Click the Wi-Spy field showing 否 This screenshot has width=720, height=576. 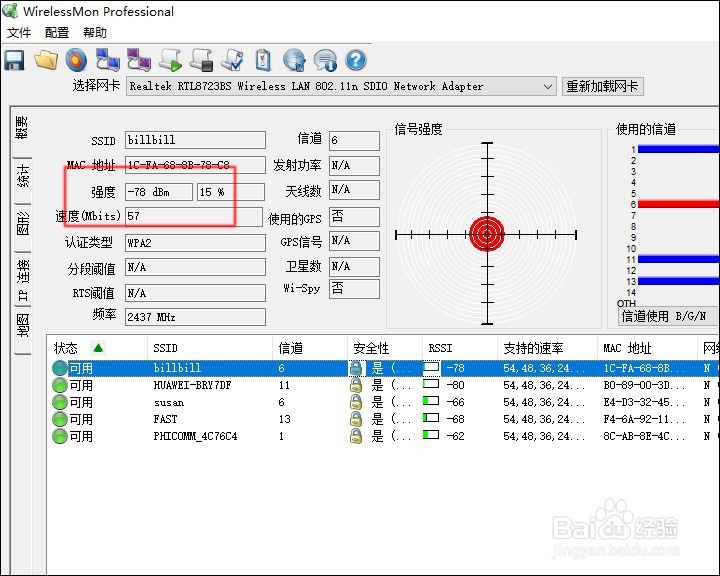354,289
